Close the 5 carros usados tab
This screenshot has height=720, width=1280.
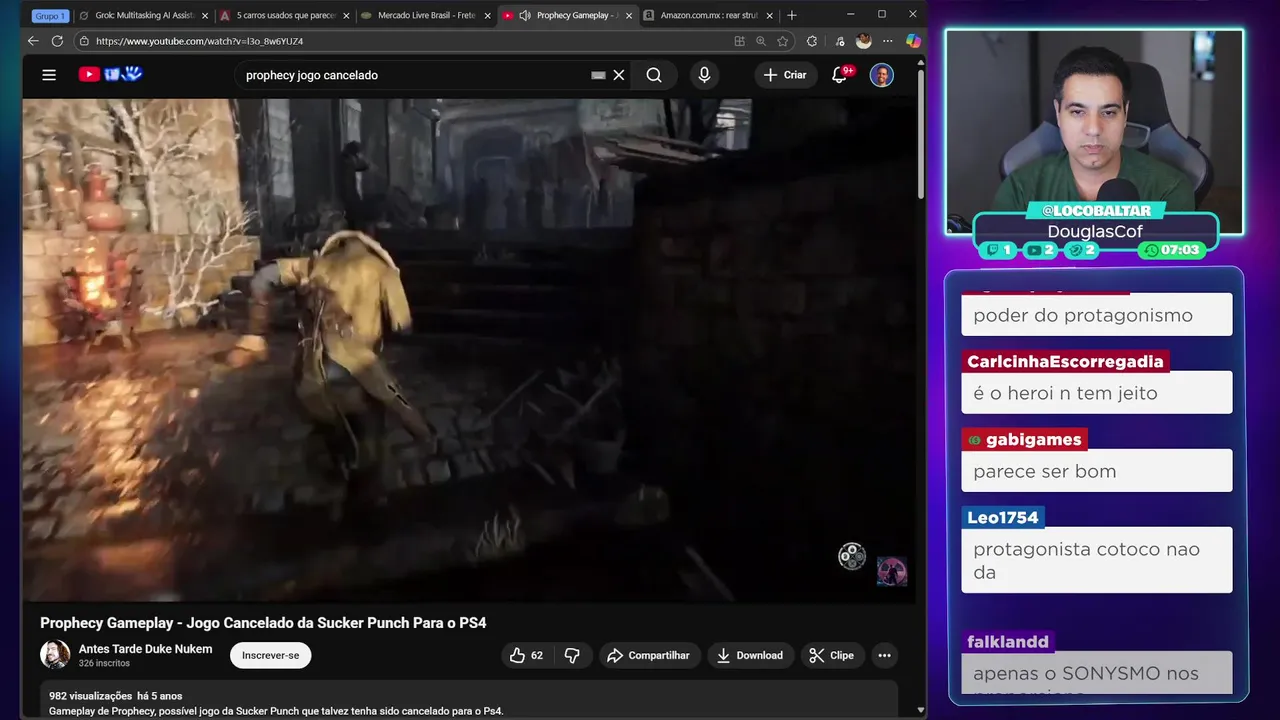tap(346, 15)
